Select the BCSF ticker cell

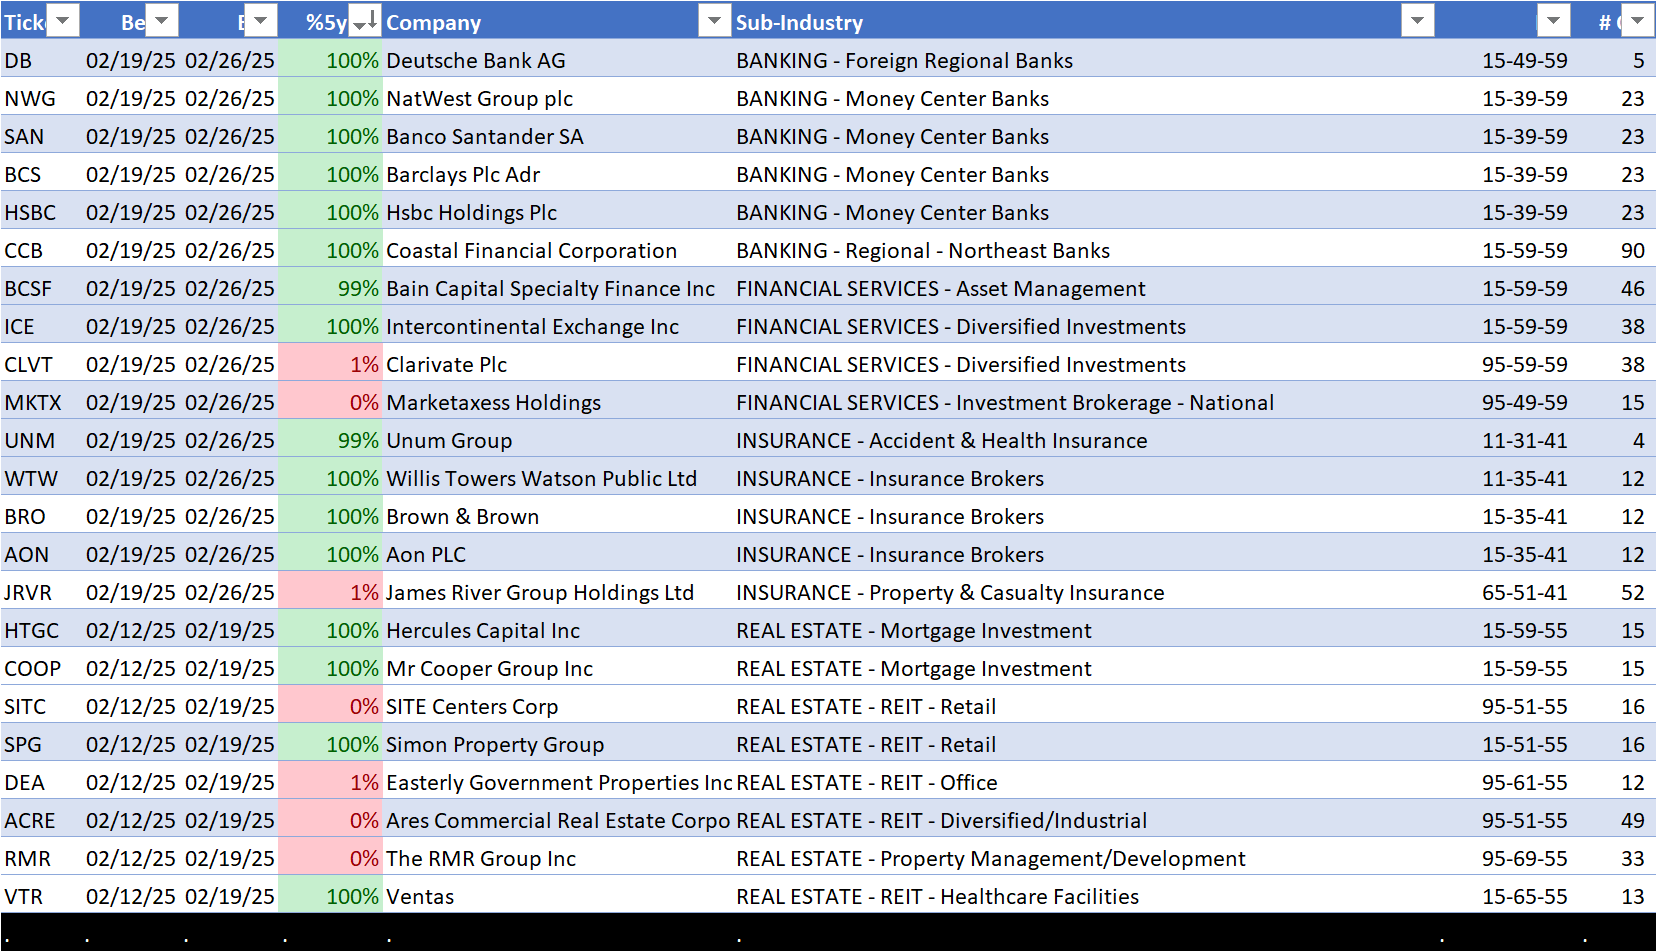point(41,288)
